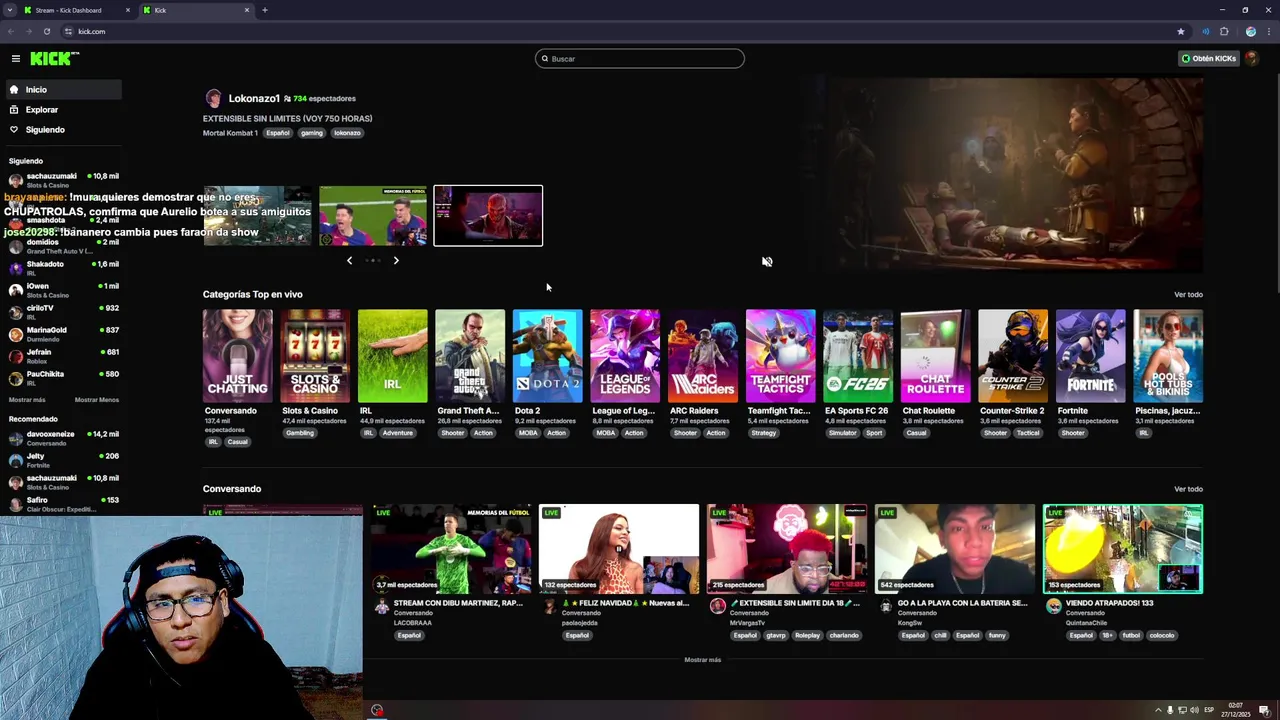Open a new browser tab

[265, 10]
